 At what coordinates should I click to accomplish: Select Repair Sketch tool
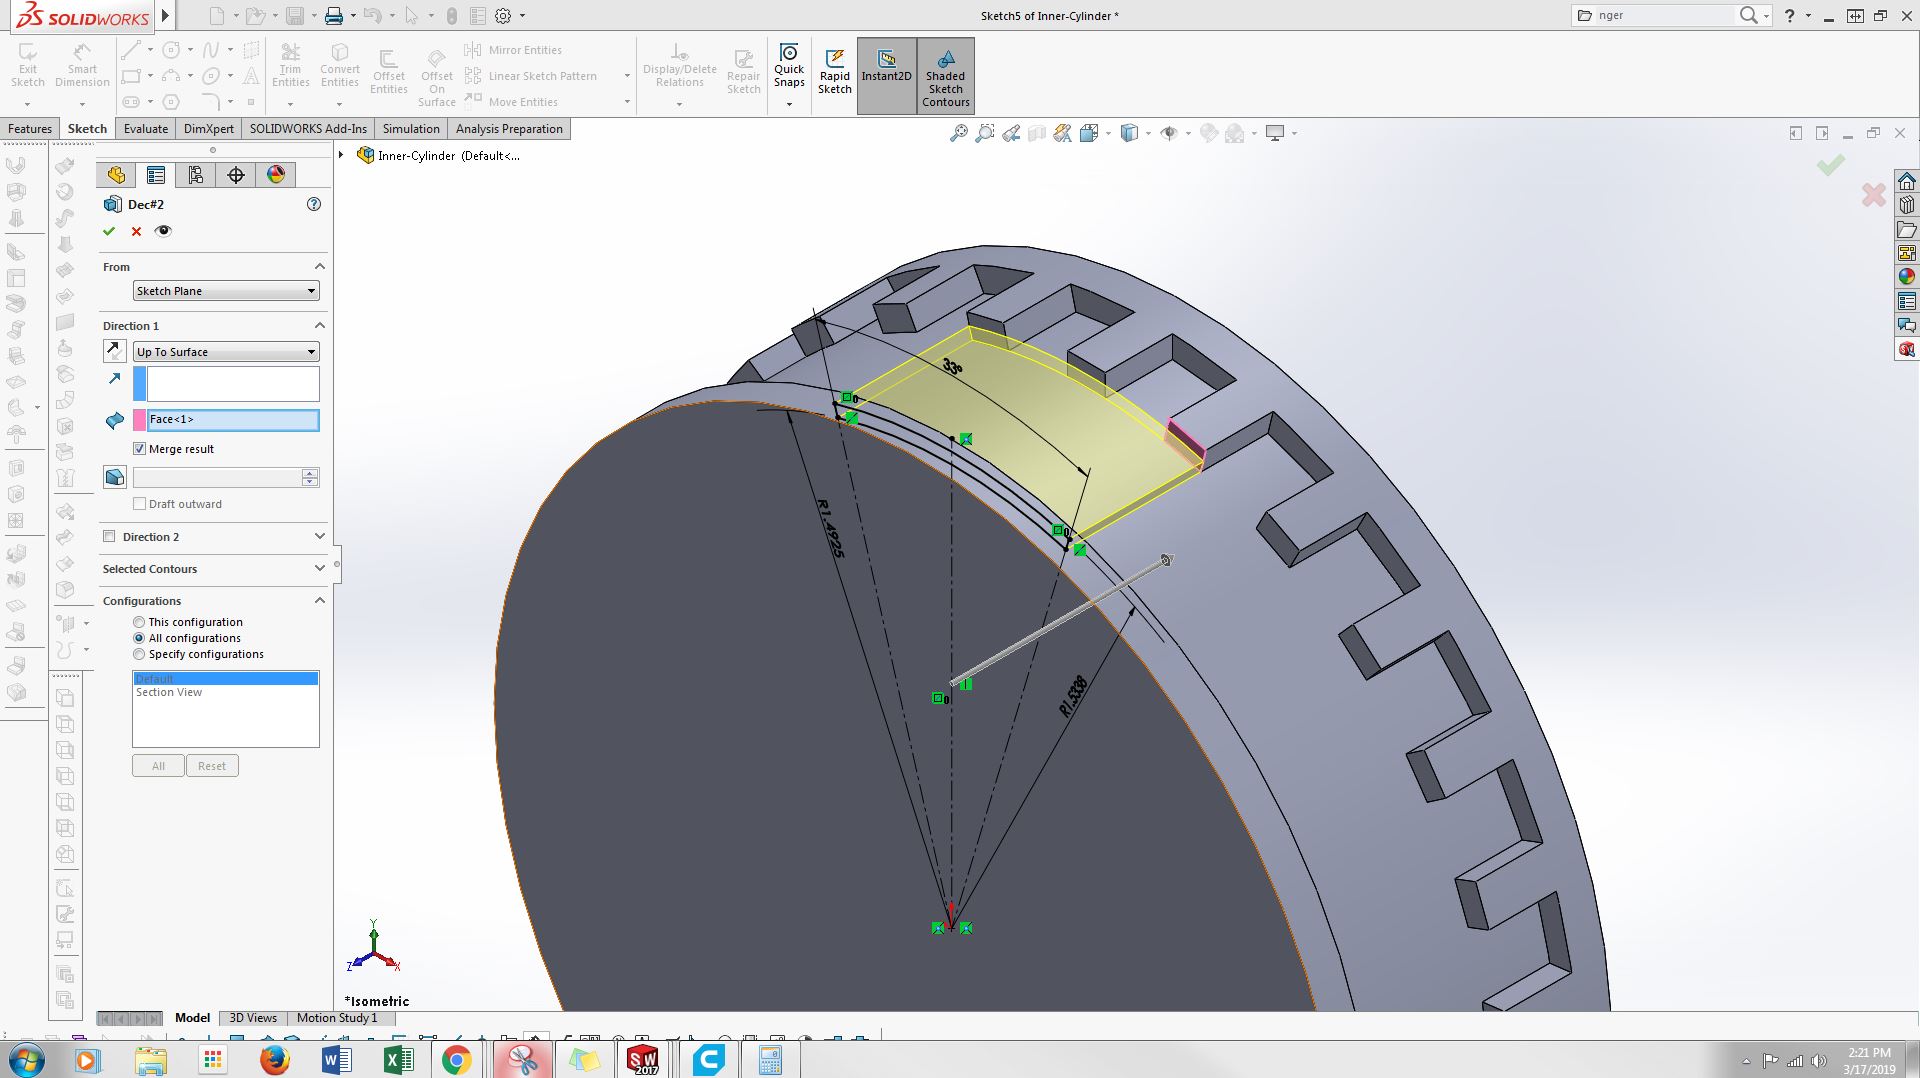[743, 72]
